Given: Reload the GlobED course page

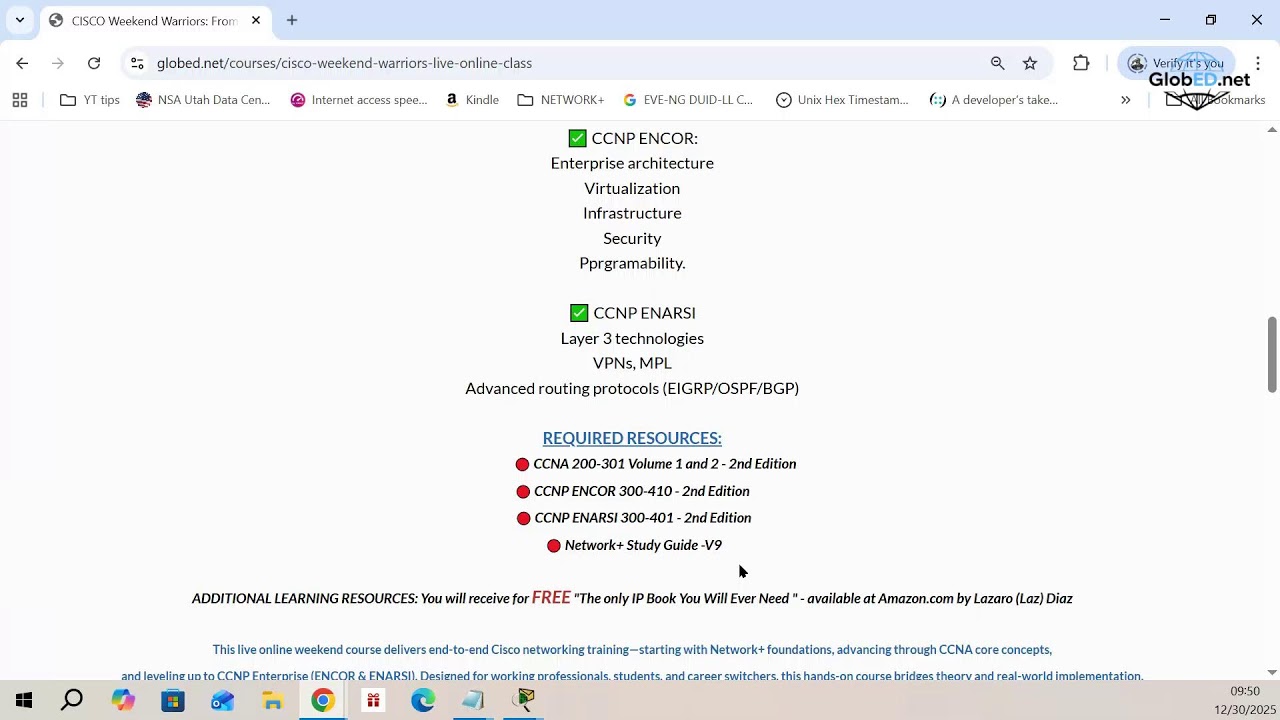Looking at the screenshot, I should [94, 63].
